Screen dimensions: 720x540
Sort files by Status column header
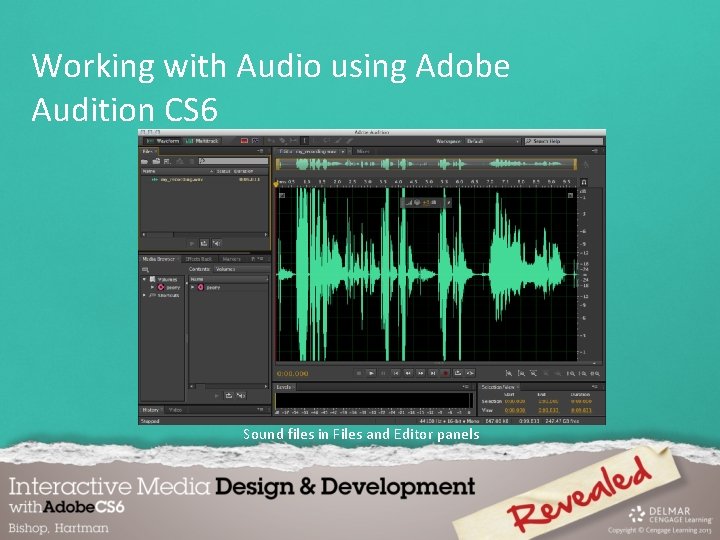223,171
